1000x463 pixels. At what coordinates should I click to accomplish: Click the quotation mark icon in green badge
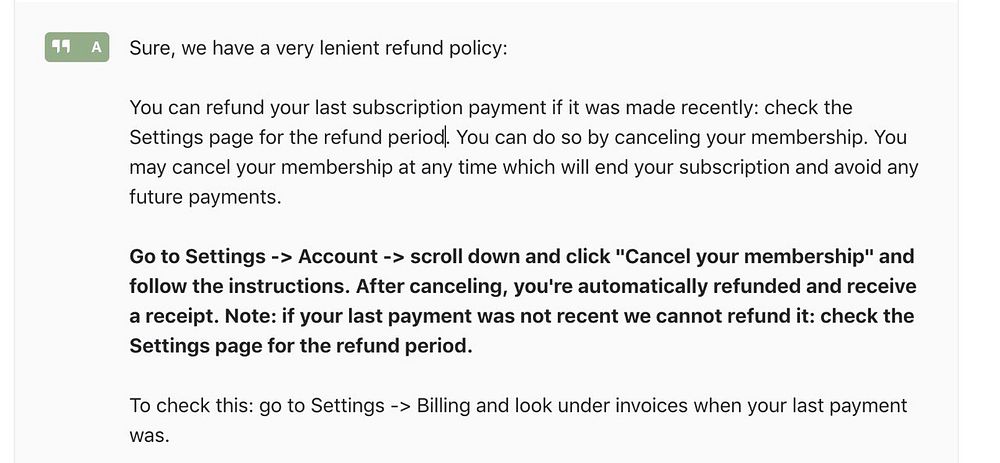coord(61,47)
